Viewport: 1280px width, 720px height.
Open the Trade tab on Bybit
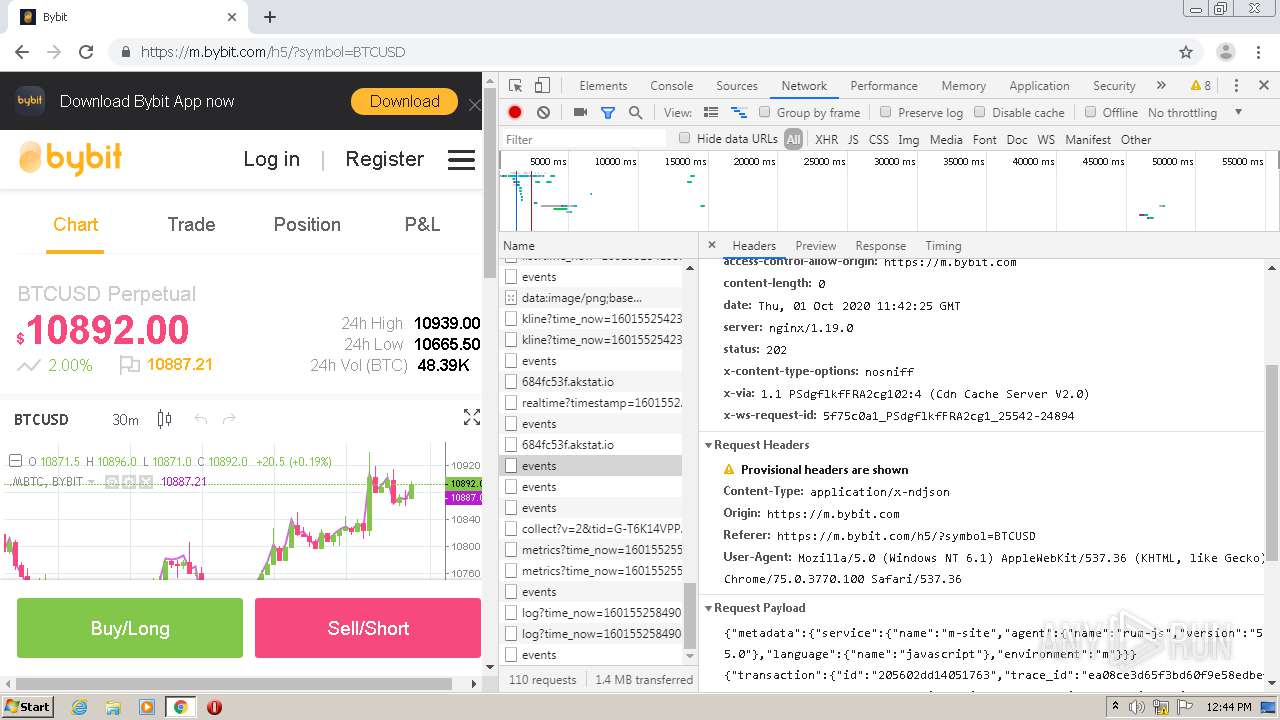pyautogui.click(x=191, y=225)
